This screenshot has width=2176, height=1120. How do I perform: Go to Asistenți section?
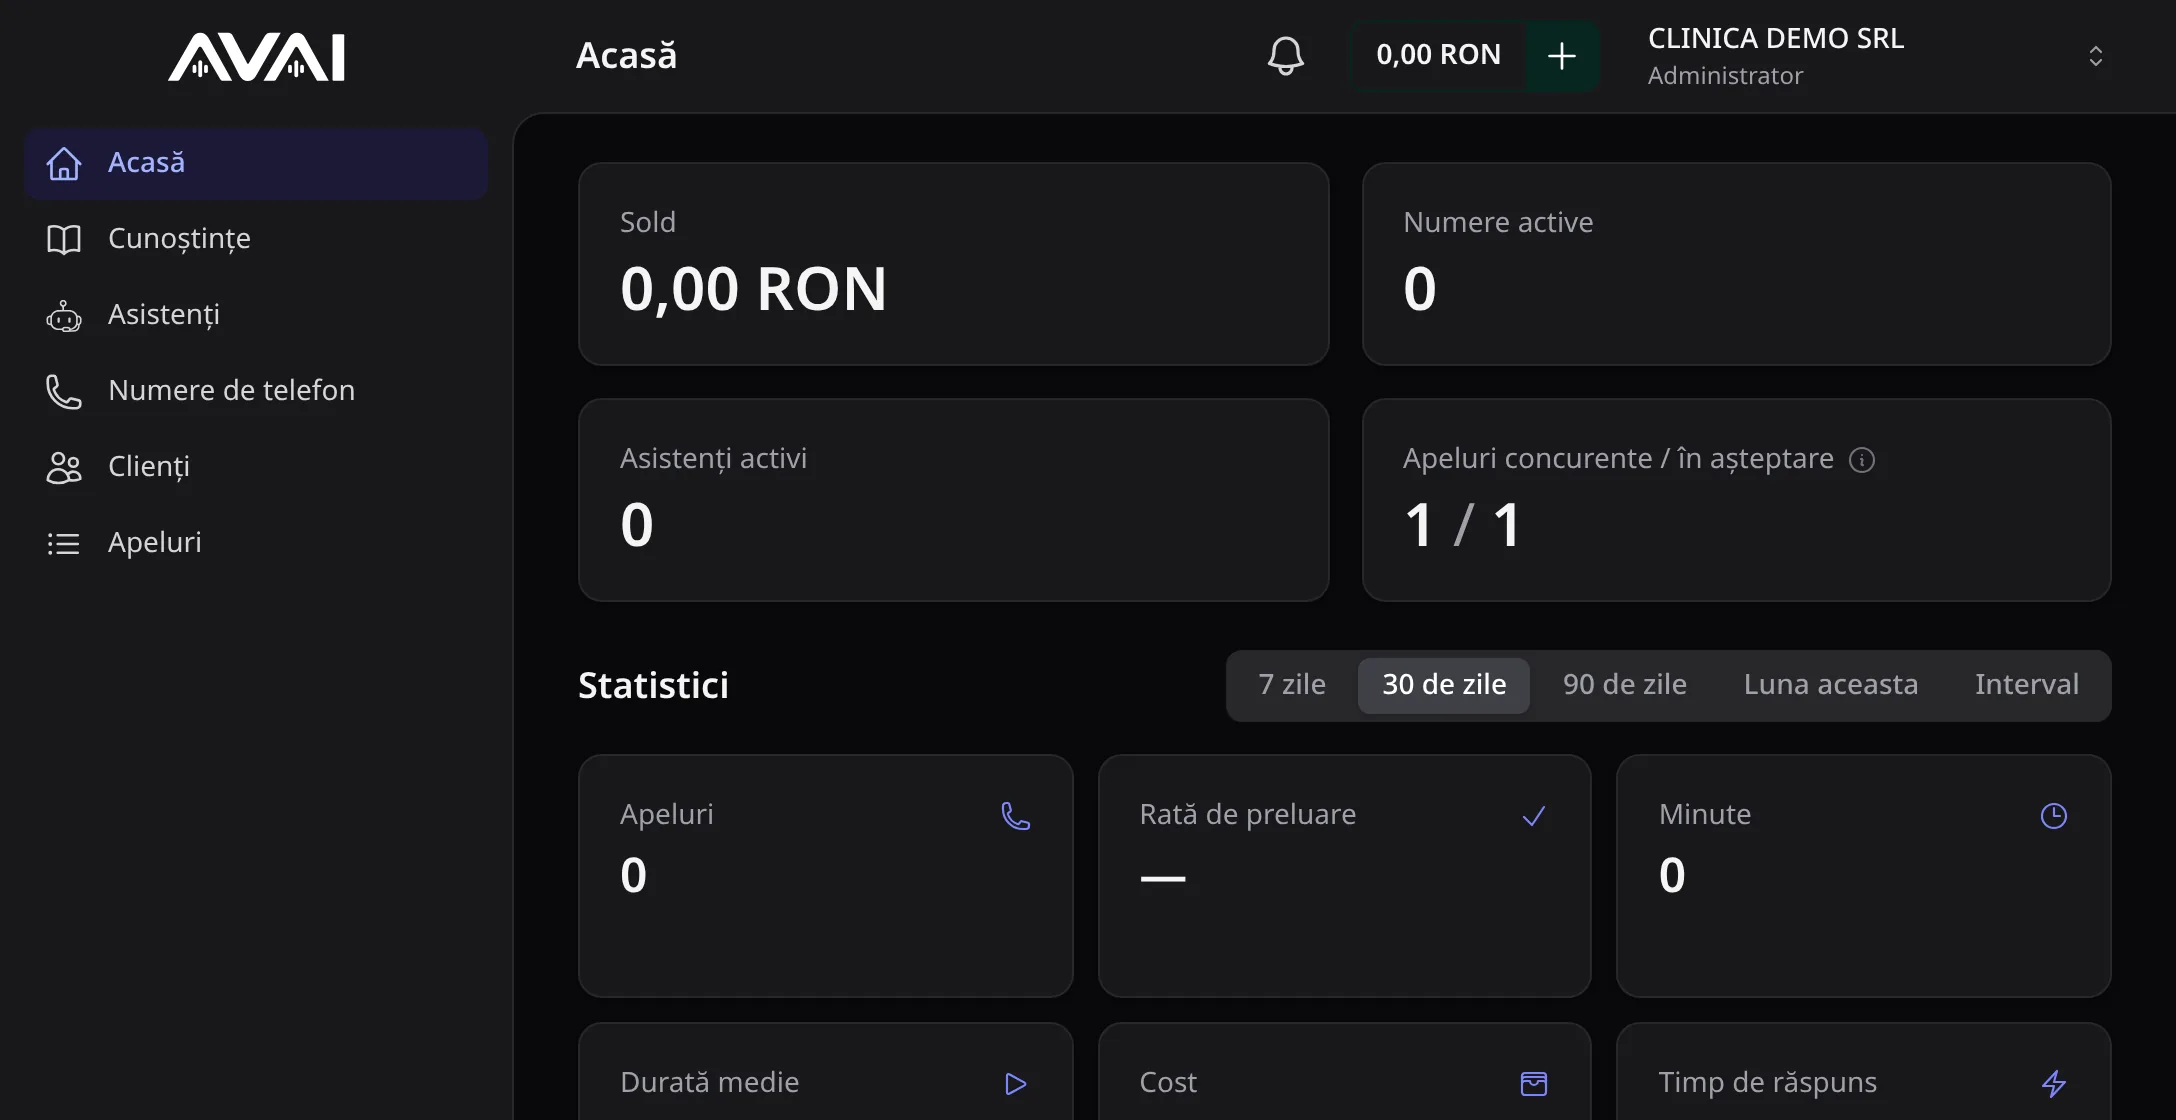(256, 315)
